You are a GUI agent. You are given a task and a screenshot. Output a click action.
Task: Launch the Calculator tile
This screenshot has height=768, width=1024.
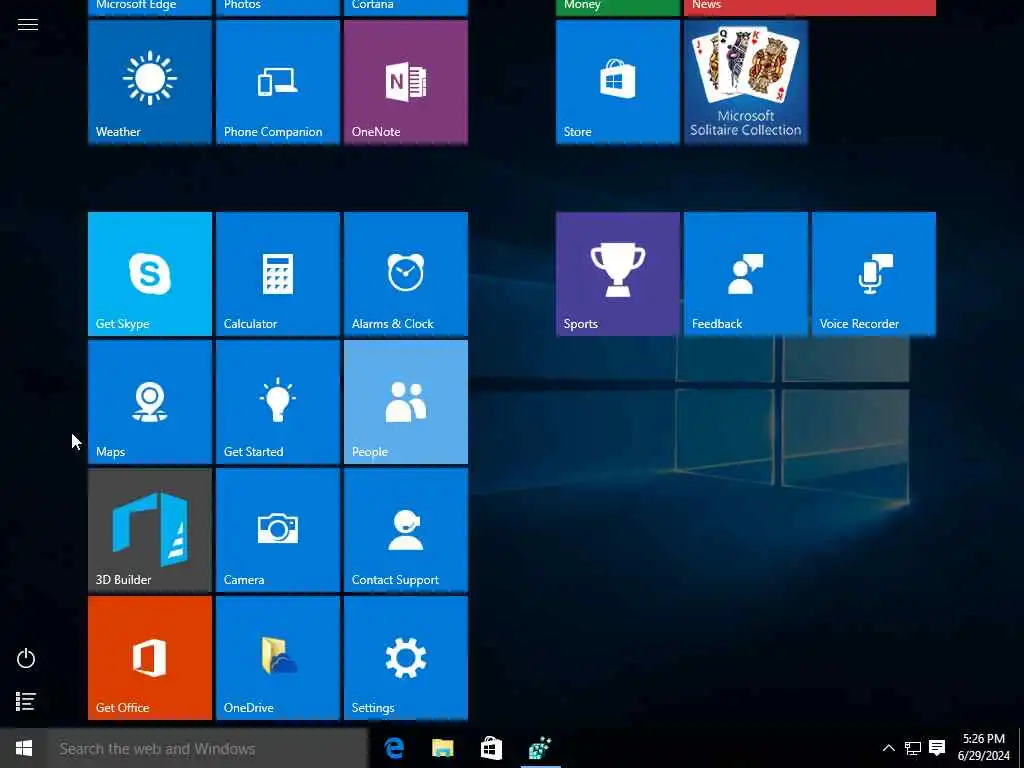[278, 274]
